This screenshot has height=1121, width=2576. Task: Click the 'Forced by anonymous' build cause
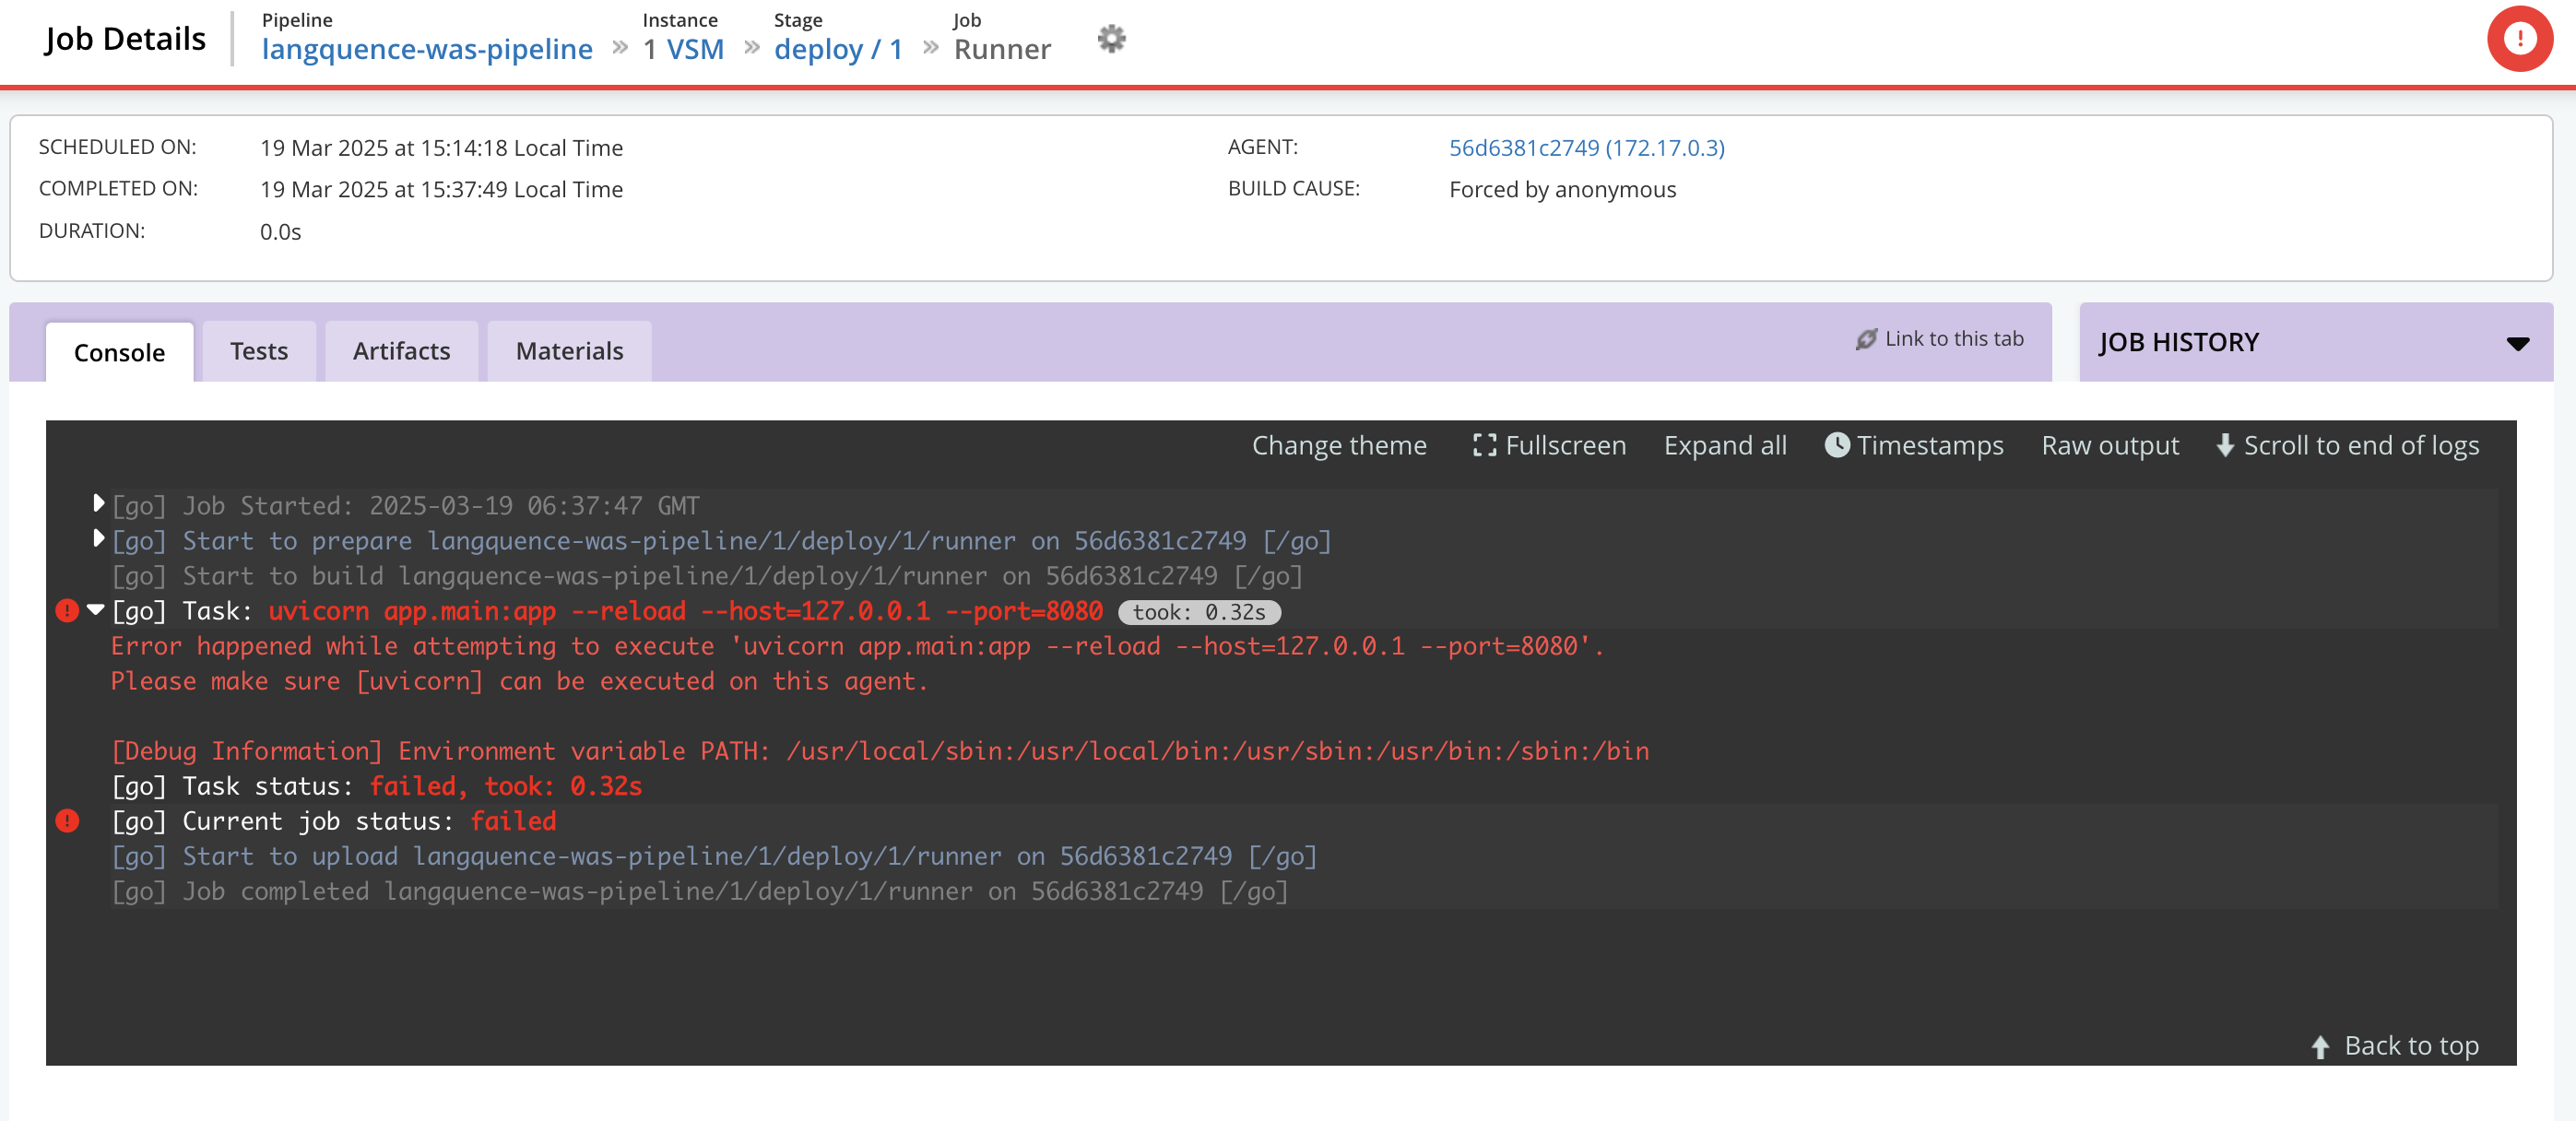pos(1562,190)
